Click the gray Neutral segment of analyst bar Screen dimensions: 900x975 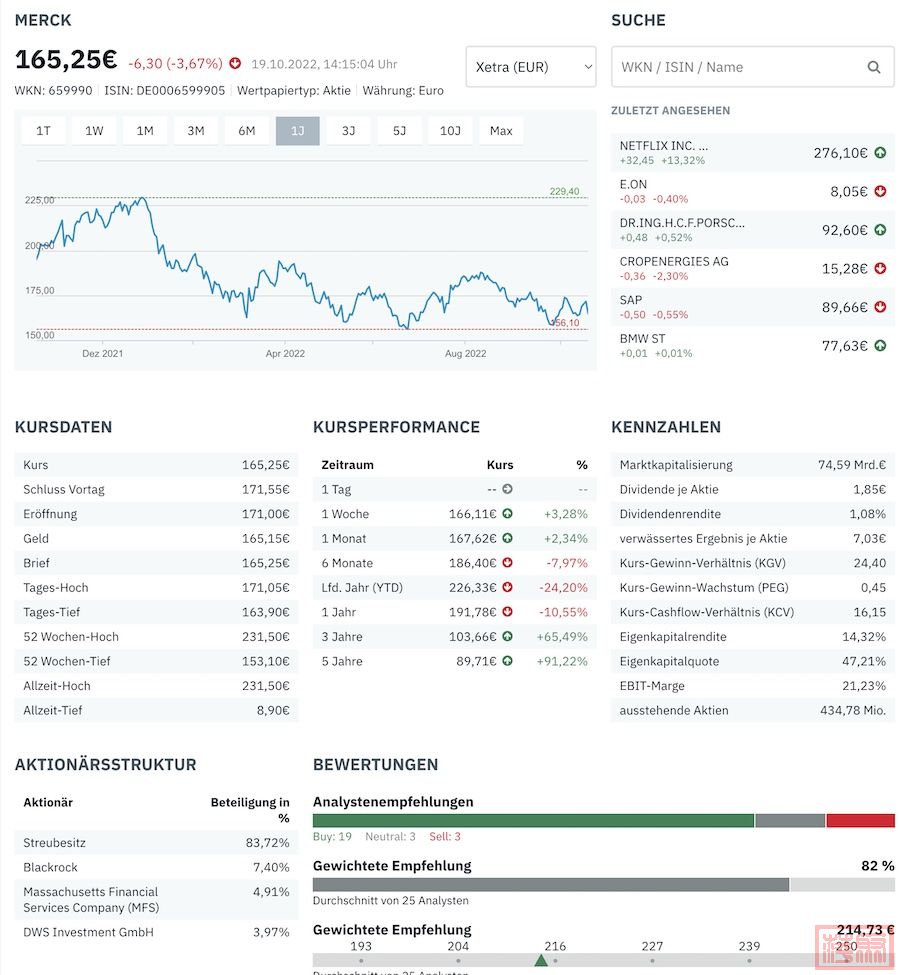pos(790,820)
